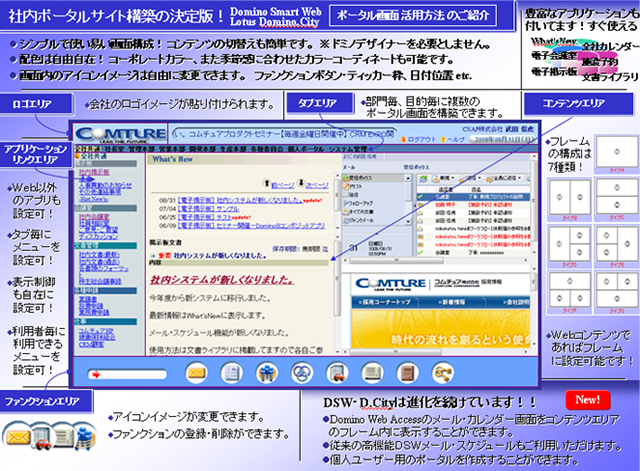
Task: Select the two-column frame layout thumbnail
Action: (x=569, y=197)
